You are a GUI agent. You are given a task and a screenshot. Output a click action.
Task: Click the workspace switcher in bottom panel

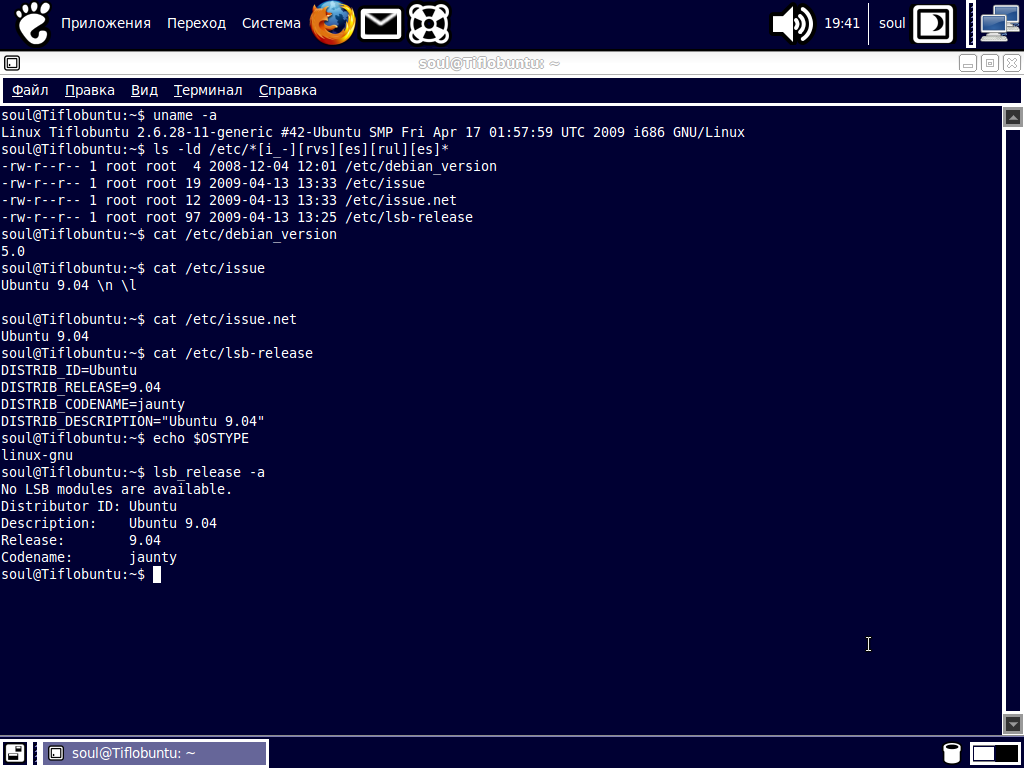995,753
